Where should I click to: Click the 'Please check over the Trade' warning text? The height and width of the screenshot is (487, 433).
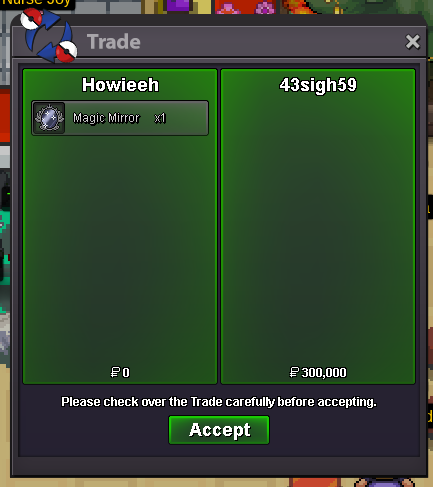pos(219,402)
